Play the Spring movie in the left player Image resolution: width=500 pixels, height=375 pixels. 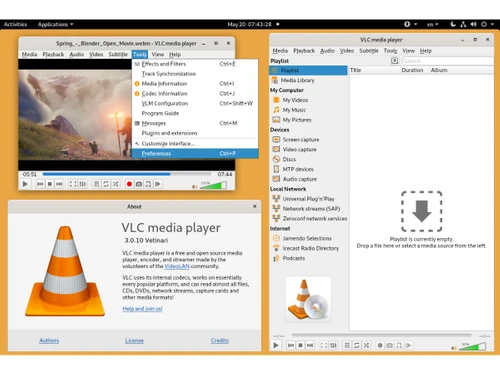coord(25,184)
